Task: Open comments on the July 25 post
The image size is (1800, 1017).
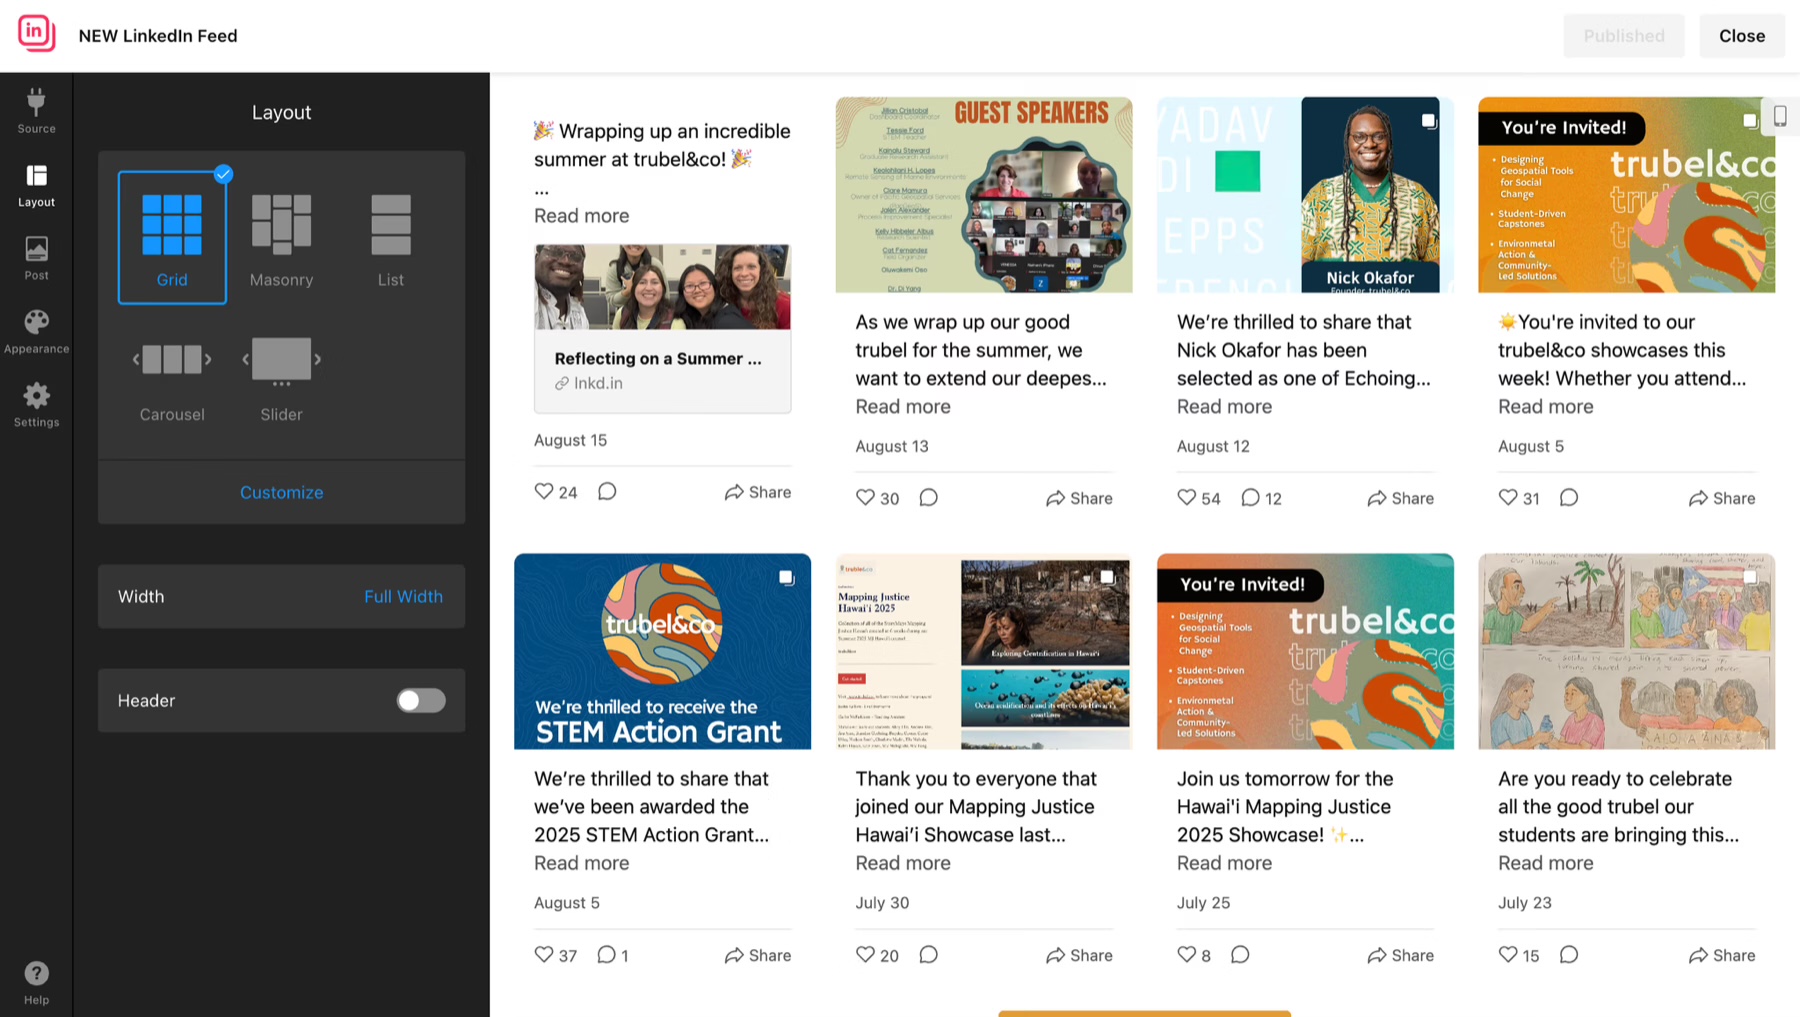Action: (1240, 954)
